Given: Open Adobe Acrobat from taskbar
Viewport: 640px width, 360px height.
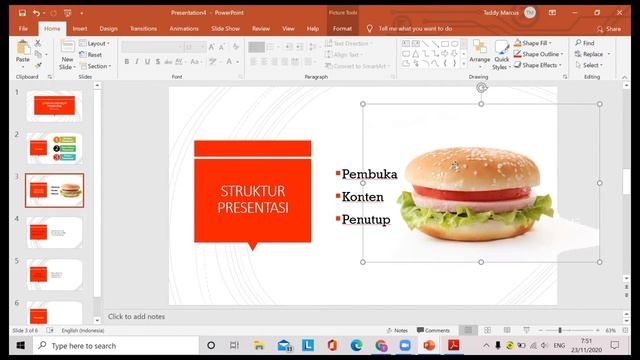Looking at the screenshot, I should (x=453, y=346).
